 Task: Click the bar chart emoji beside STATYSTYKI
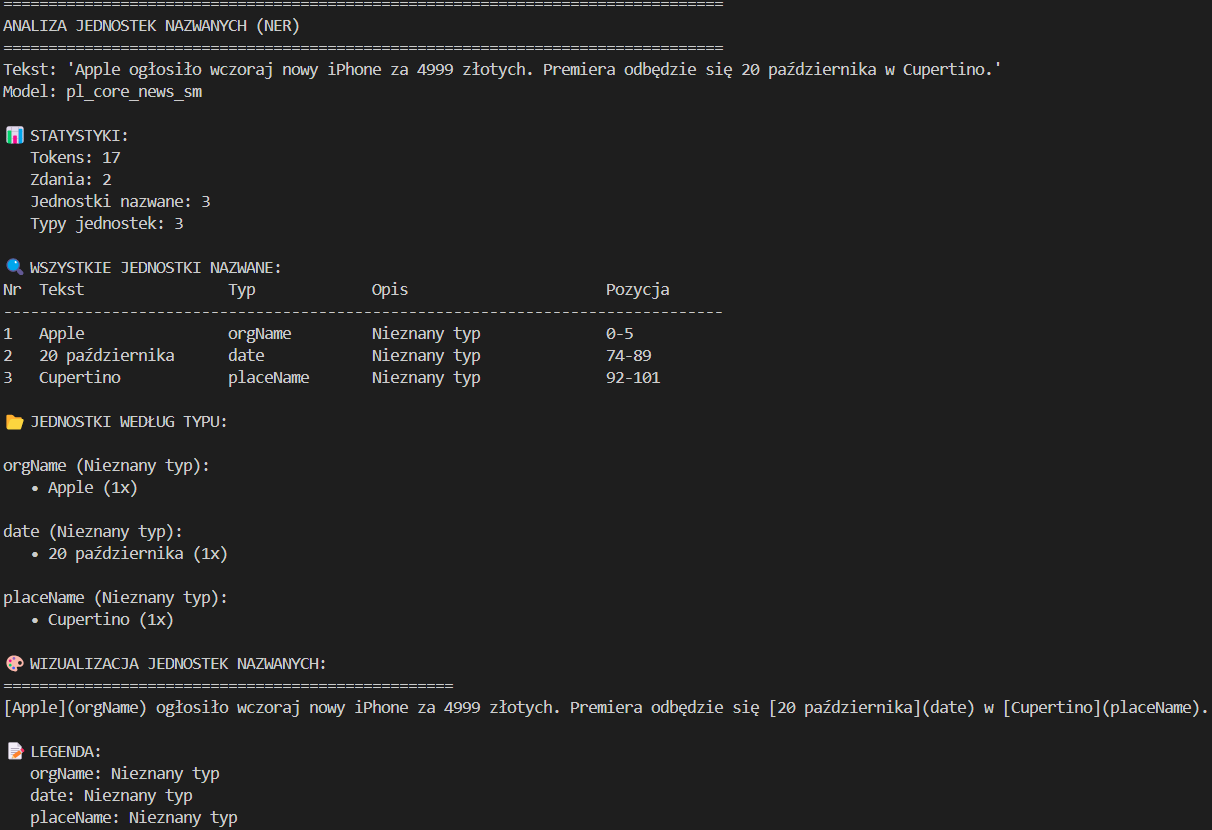(14, 135)
